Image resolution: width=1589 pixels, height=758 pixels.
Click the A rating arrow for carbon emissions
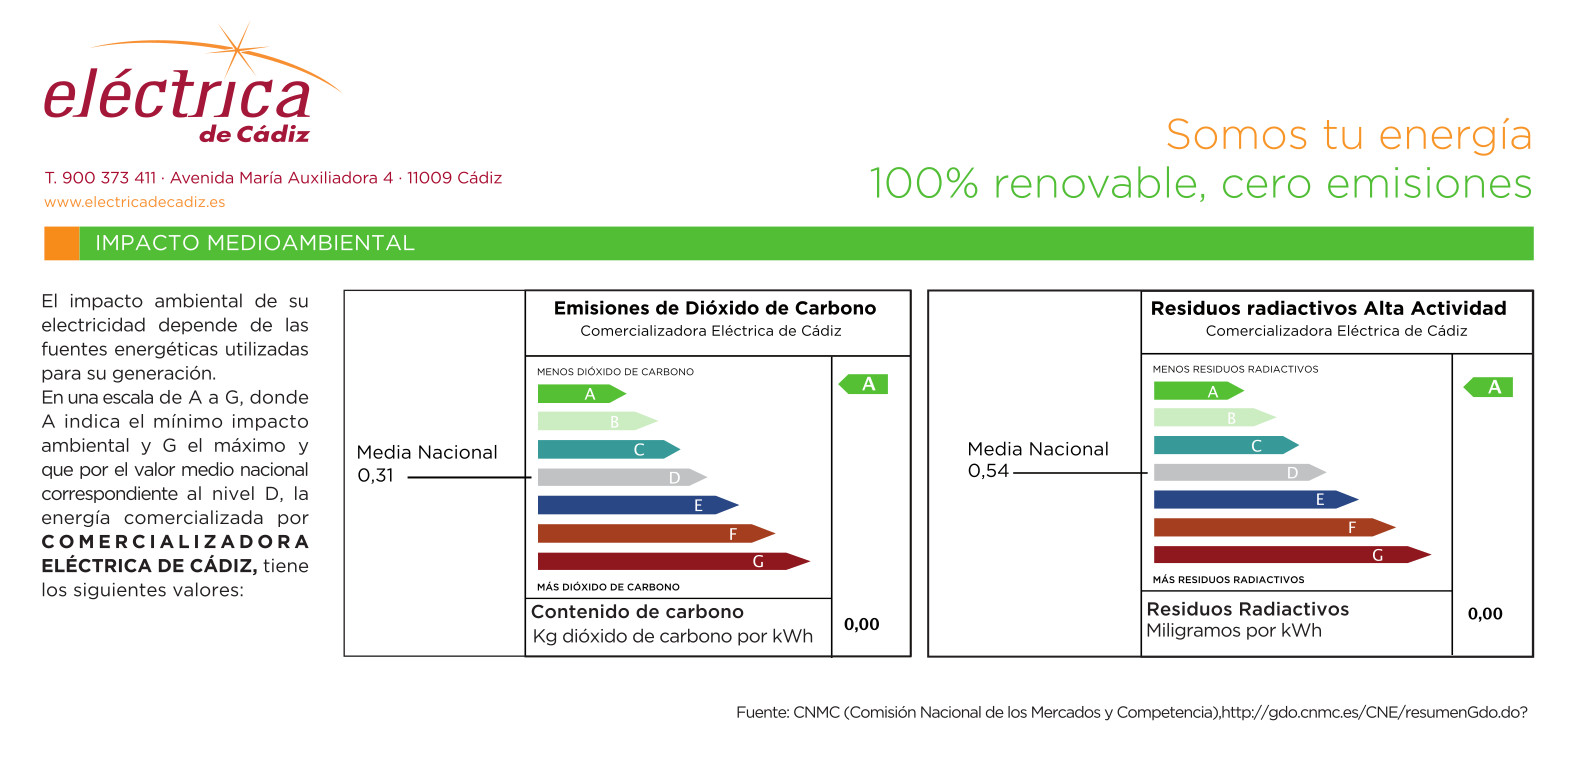(x=863, y=384)
